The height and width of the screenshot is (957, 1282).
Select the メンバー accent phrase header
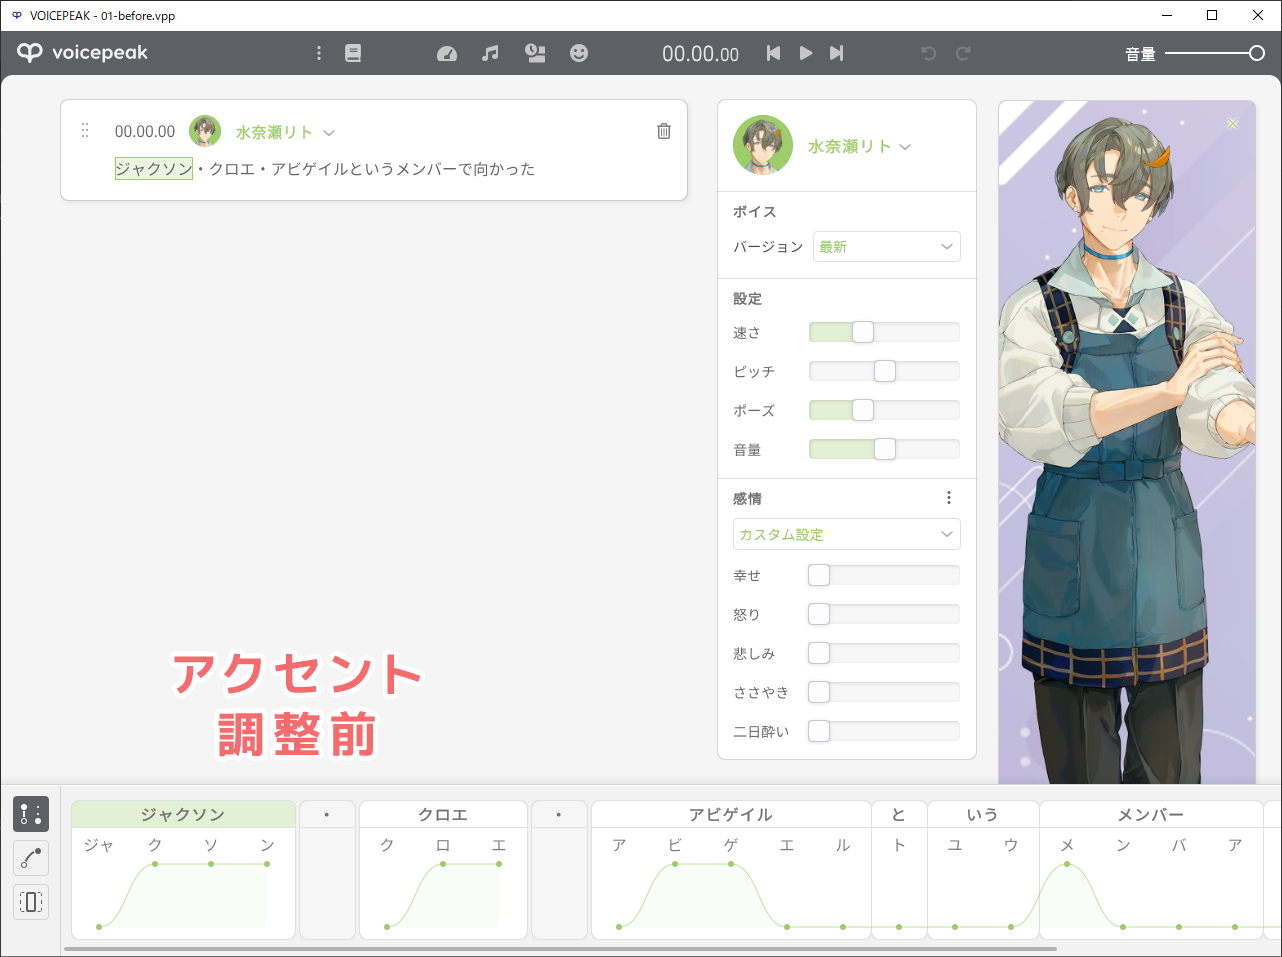coord(1151,814)
